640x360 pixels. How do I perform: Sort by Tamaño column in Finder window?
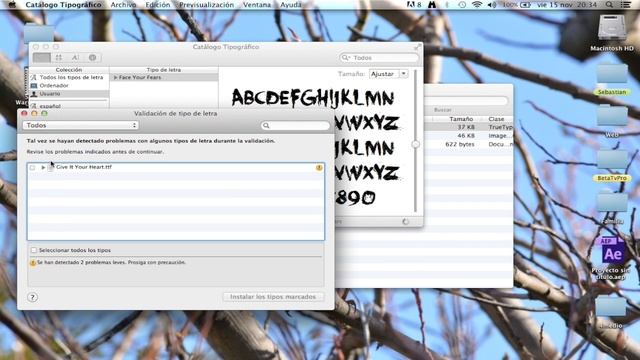coord(461,119)
